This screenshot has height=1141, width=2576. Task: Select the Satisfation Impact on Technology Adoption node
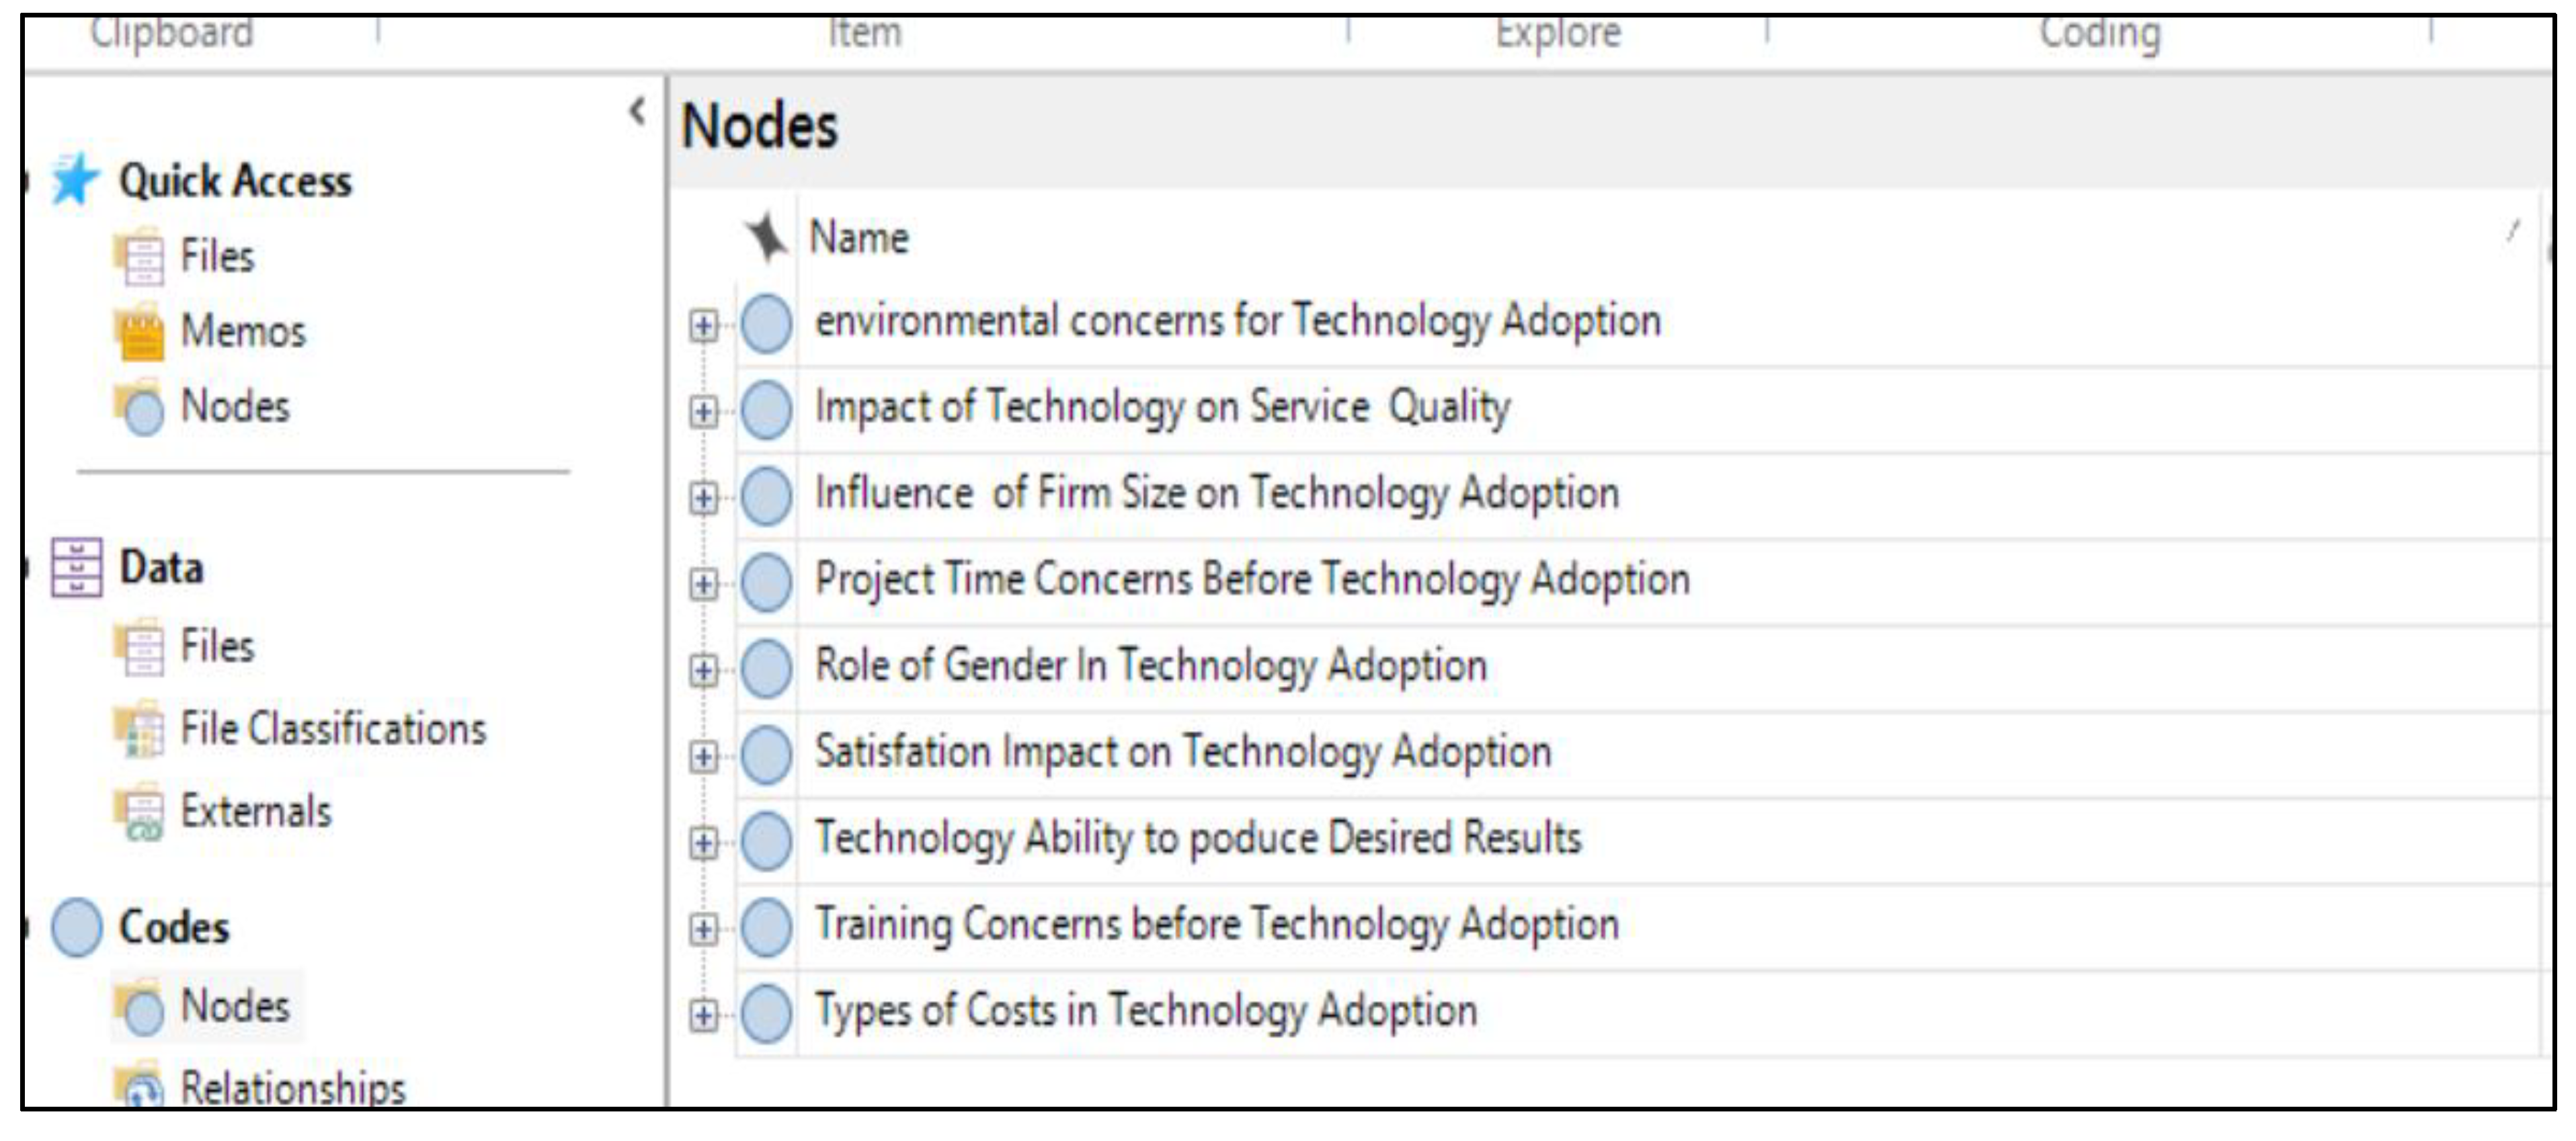click(x=1182, y=752)
